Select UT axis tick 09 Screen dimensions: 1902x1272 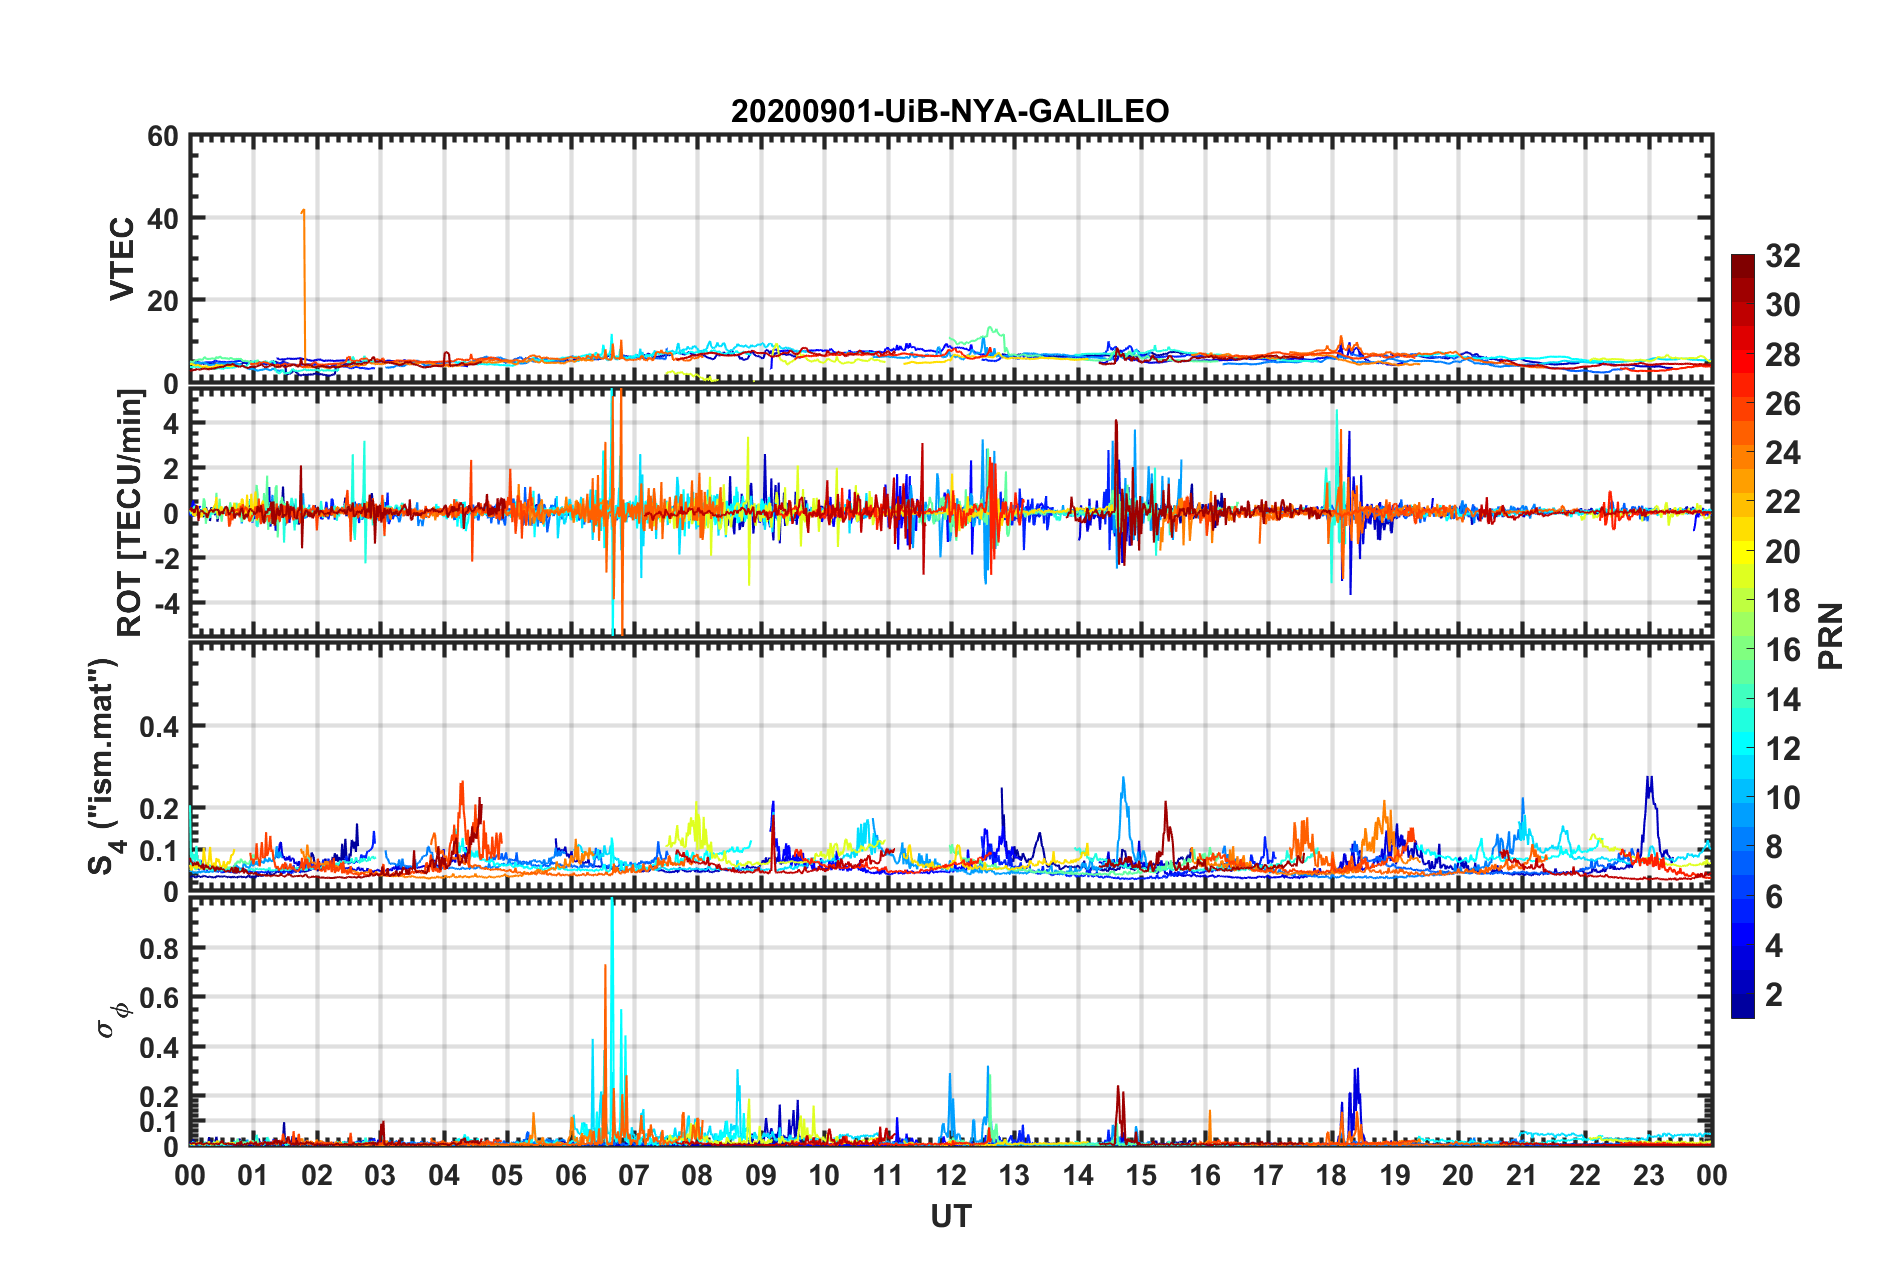pos(761,1175)
